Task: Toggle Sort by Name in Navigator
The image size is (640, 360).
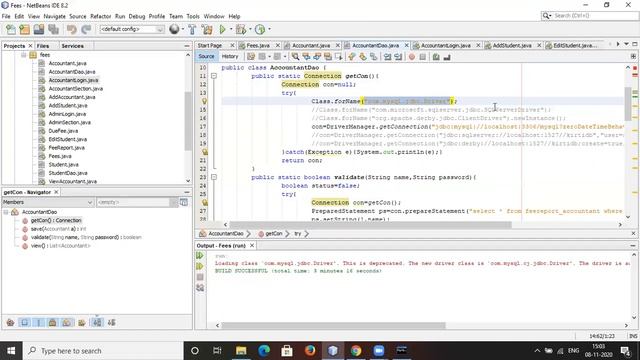Action: (x=97, y=322)
